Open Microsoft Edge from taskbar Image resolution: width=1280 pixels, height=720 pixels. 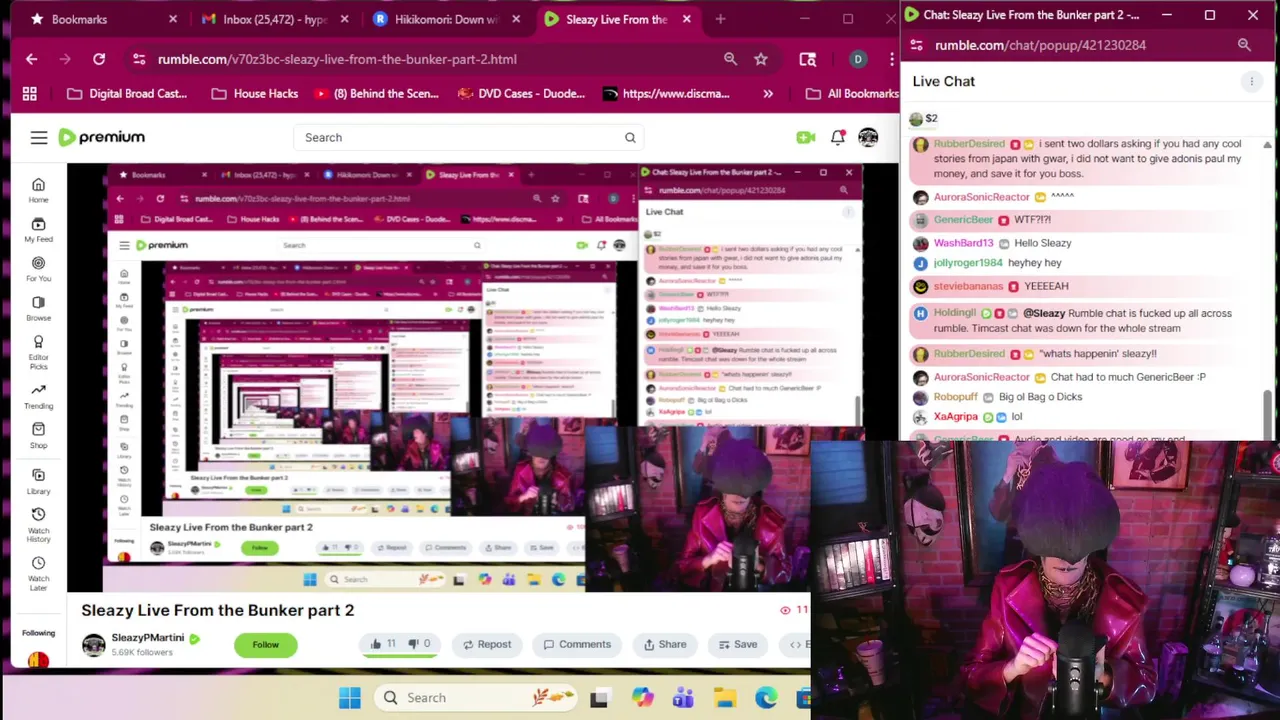coord(766,698)
